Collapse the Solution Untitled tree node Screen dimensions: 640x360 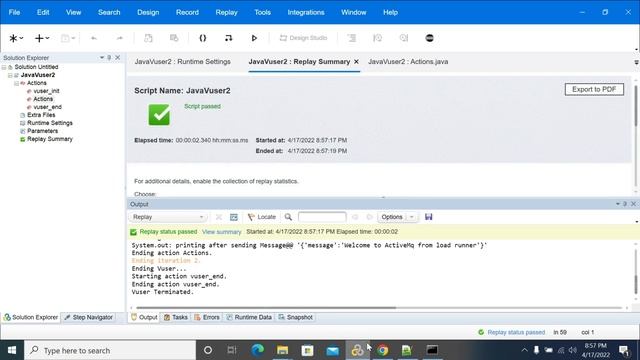click(4, 67)
